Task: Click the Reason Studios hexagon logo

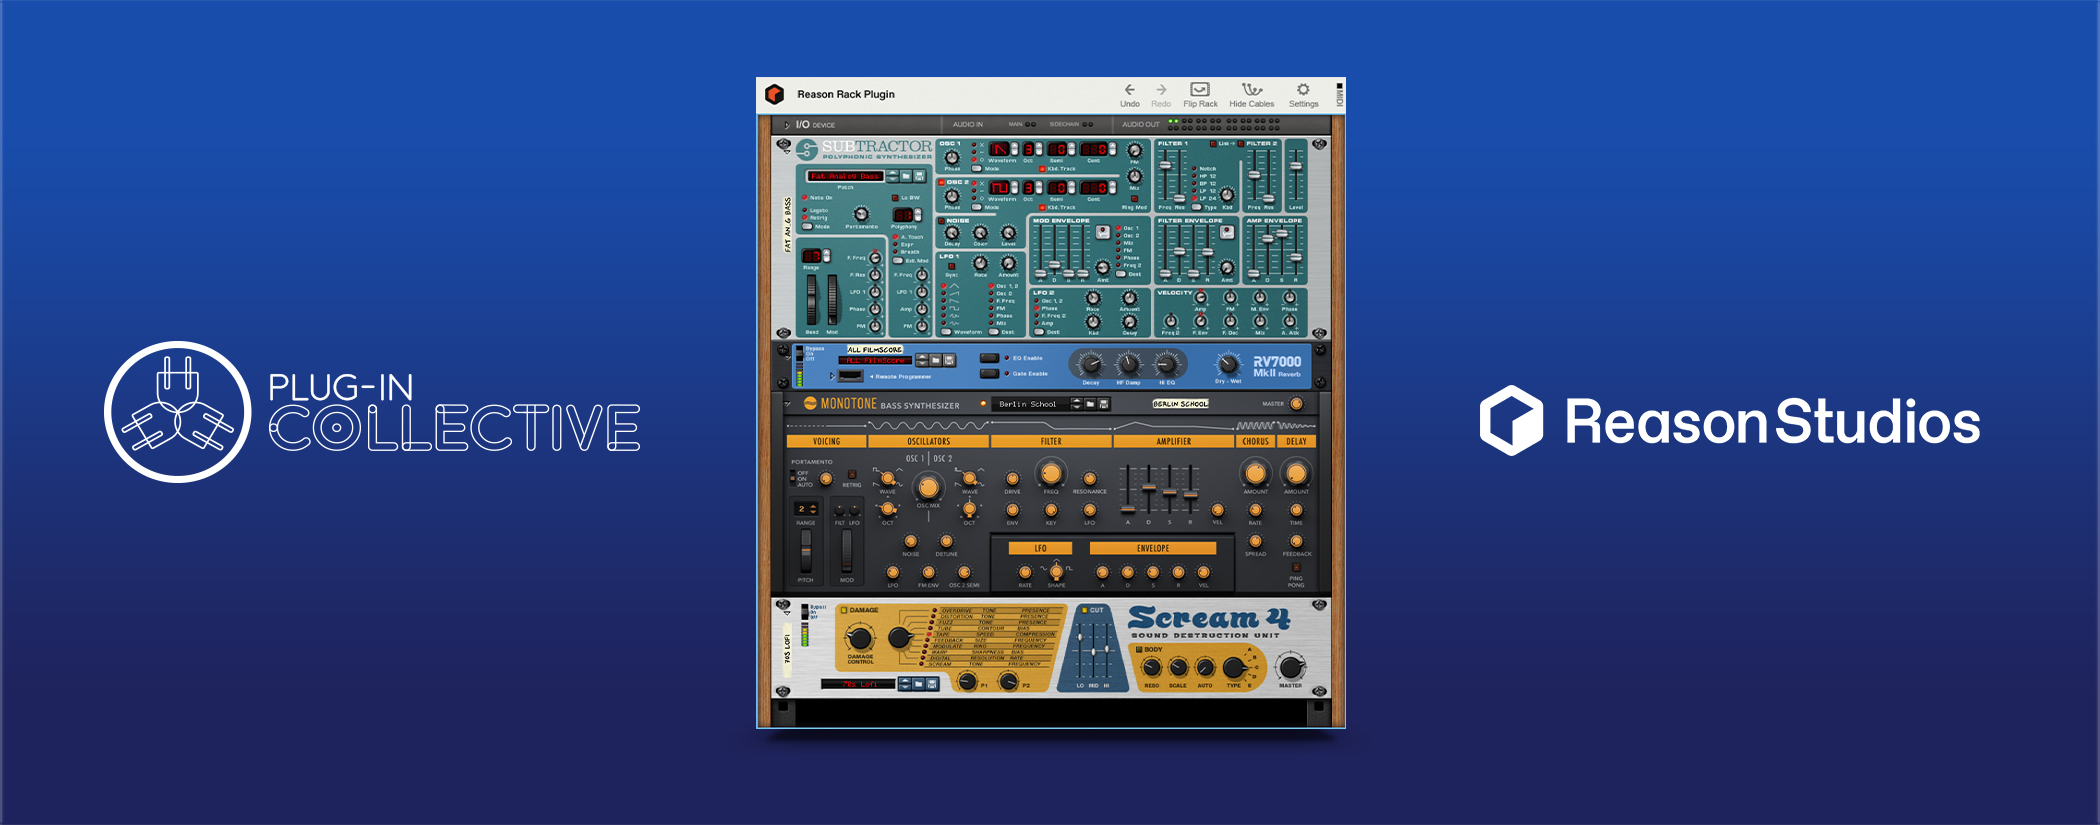Action: (x=1511, y=421)
